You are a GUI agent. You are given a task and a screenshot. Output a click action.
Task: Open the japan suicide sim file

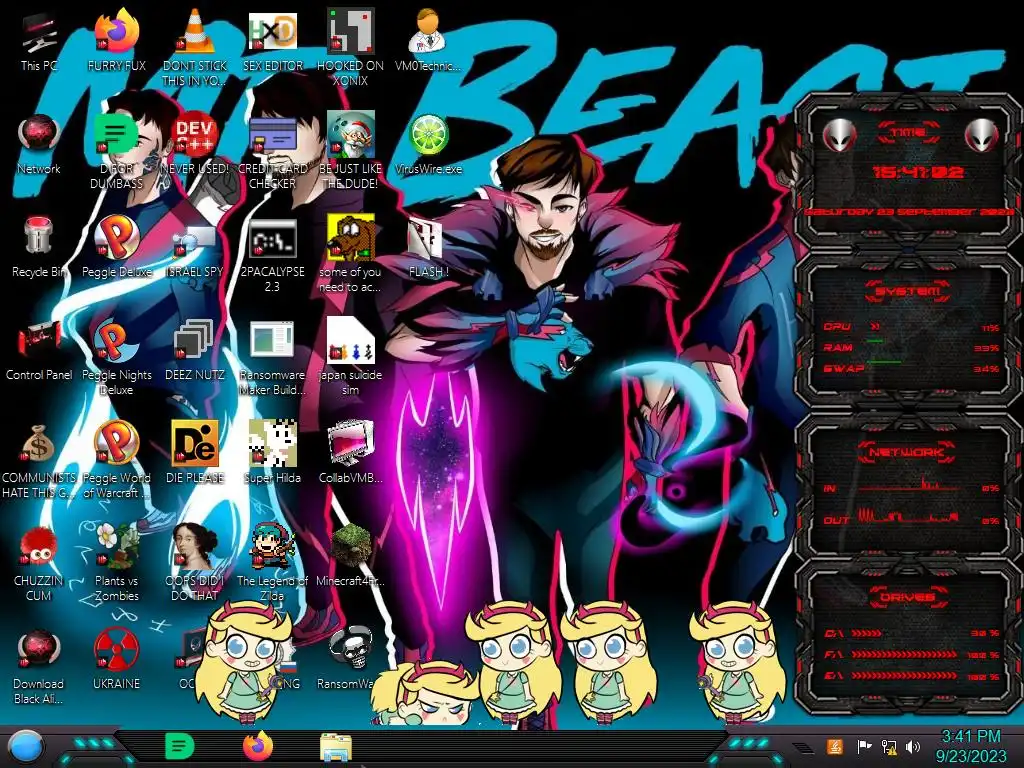point(351,340)
